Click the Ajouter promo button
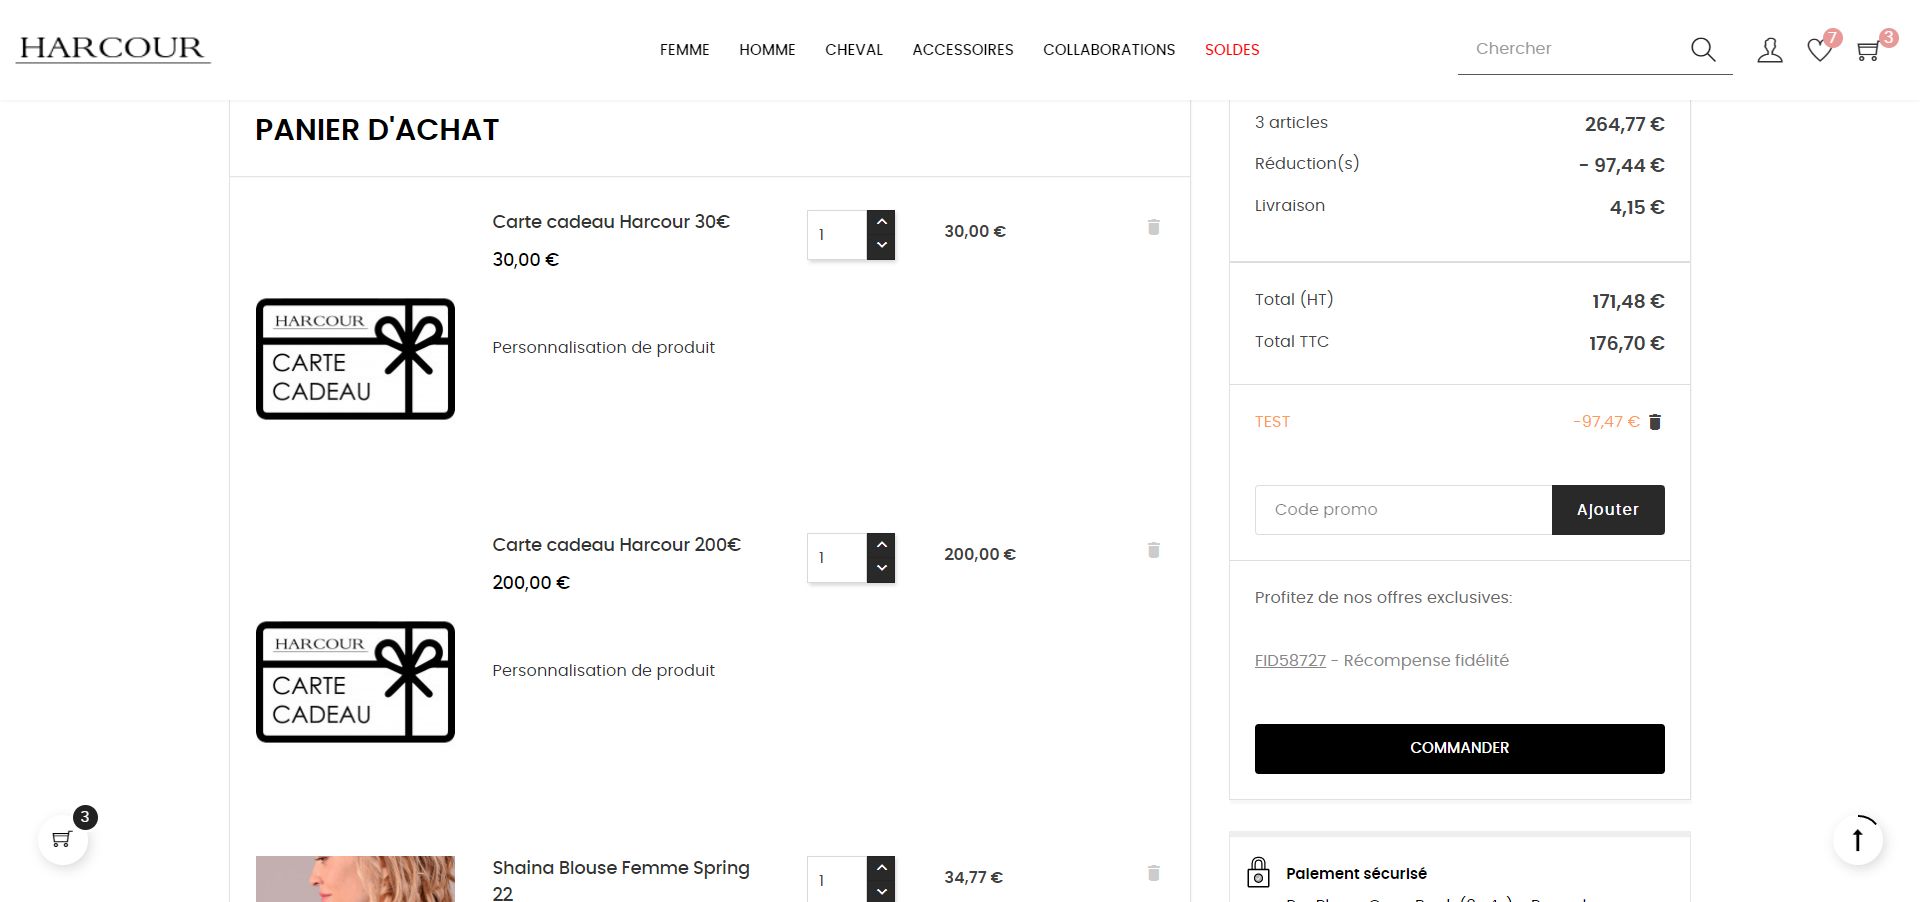This screenshot has width=1920, height=902. (1608, 510)
